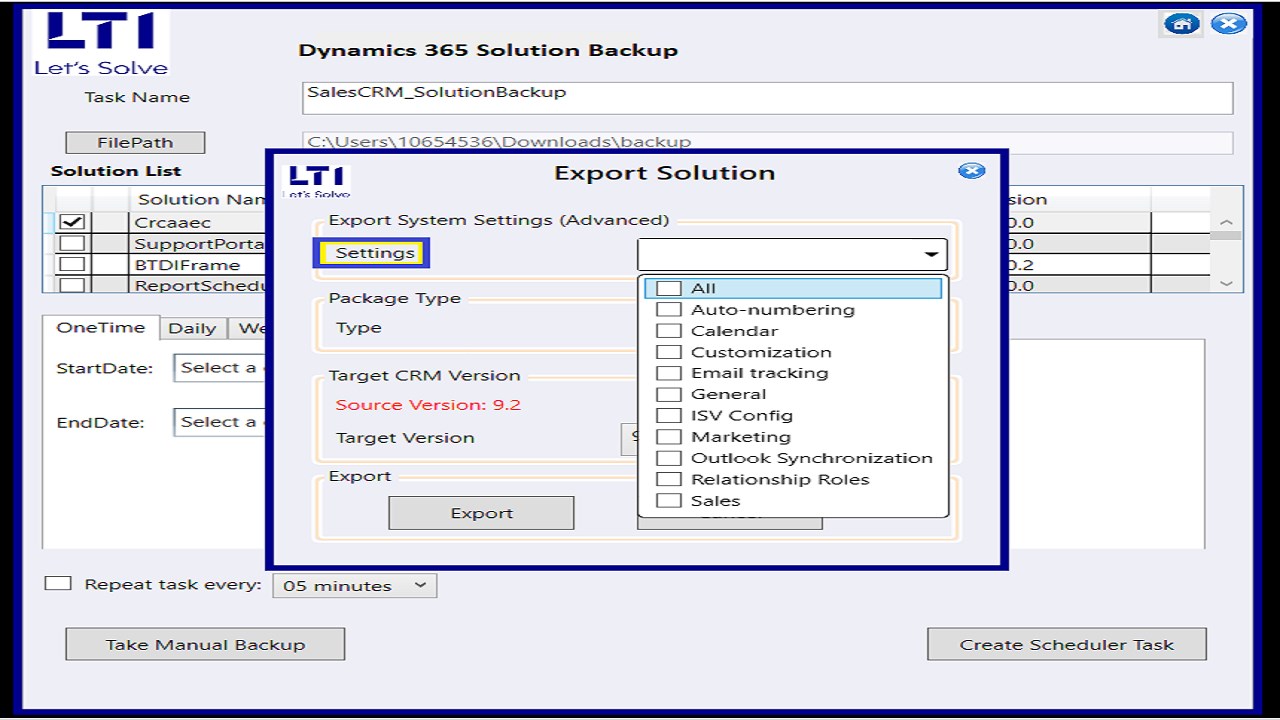Screen dimensions: 1280x720
Task: Check the General option
Action: pyautogui.click(x=669, y=394)
